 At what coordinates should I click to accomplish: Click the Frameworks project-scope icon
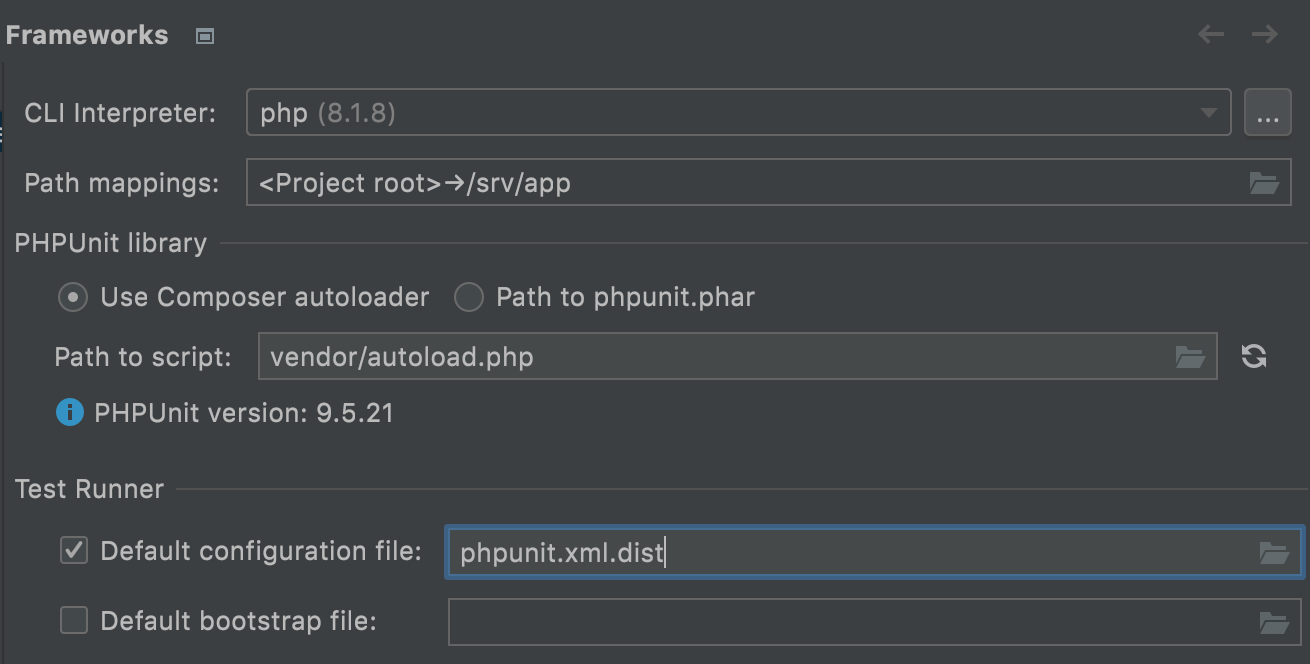coord(205,36)
